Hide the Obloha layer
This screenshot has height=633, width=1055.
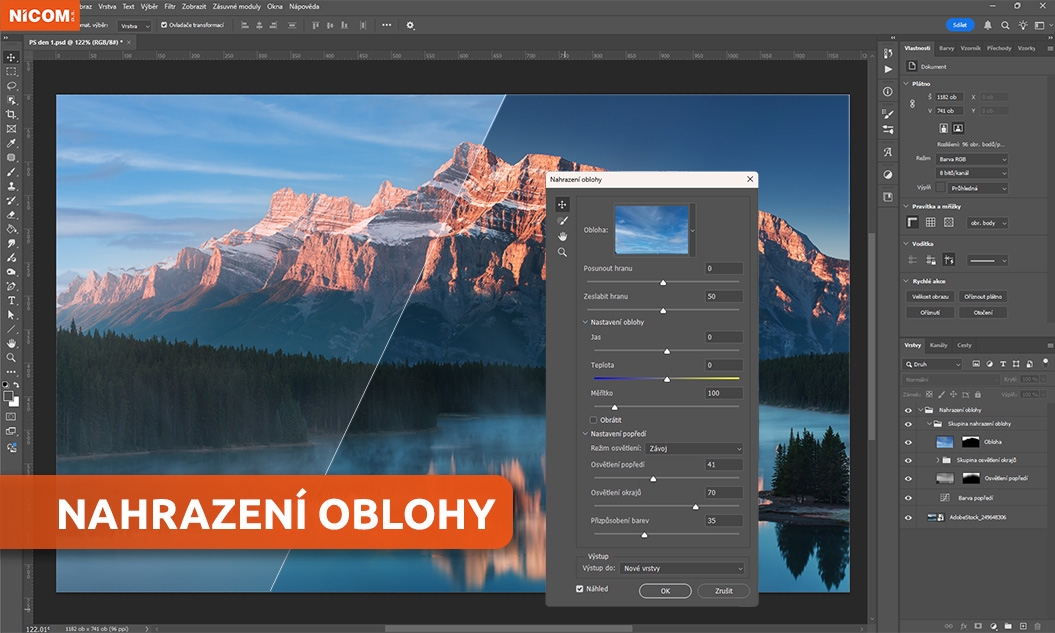[x=908, y=441]
